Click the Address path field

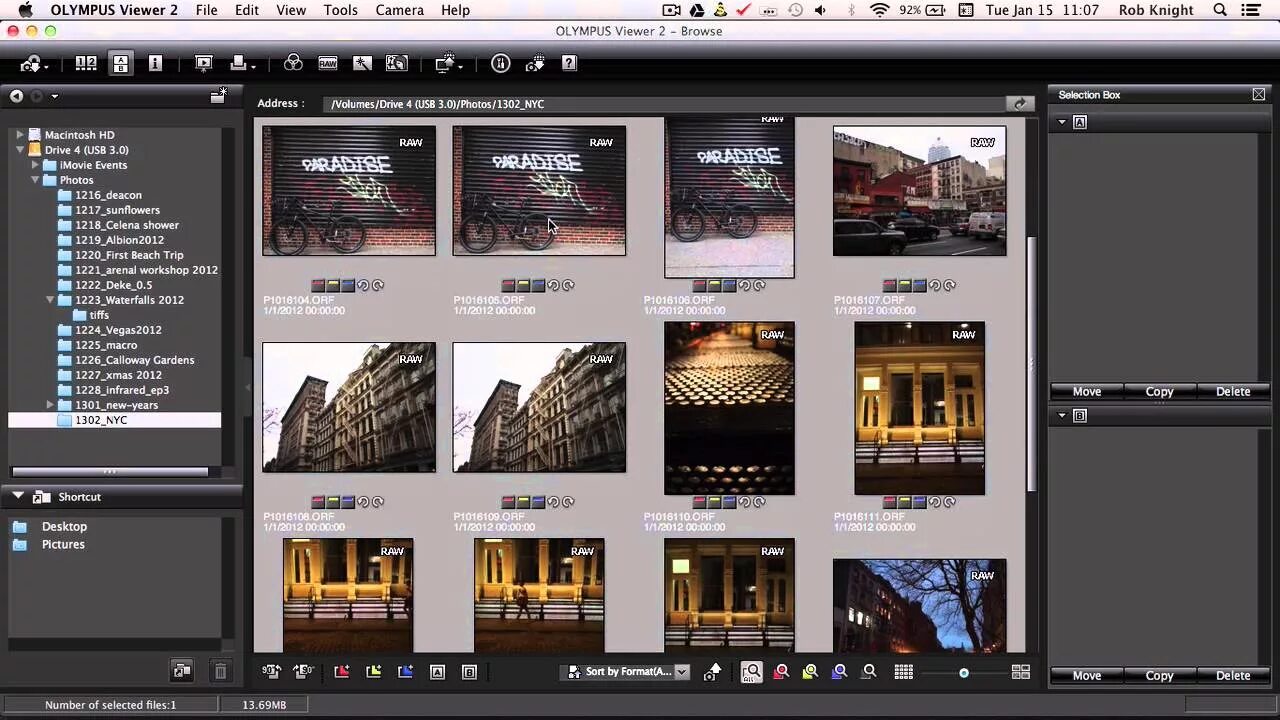666,104
